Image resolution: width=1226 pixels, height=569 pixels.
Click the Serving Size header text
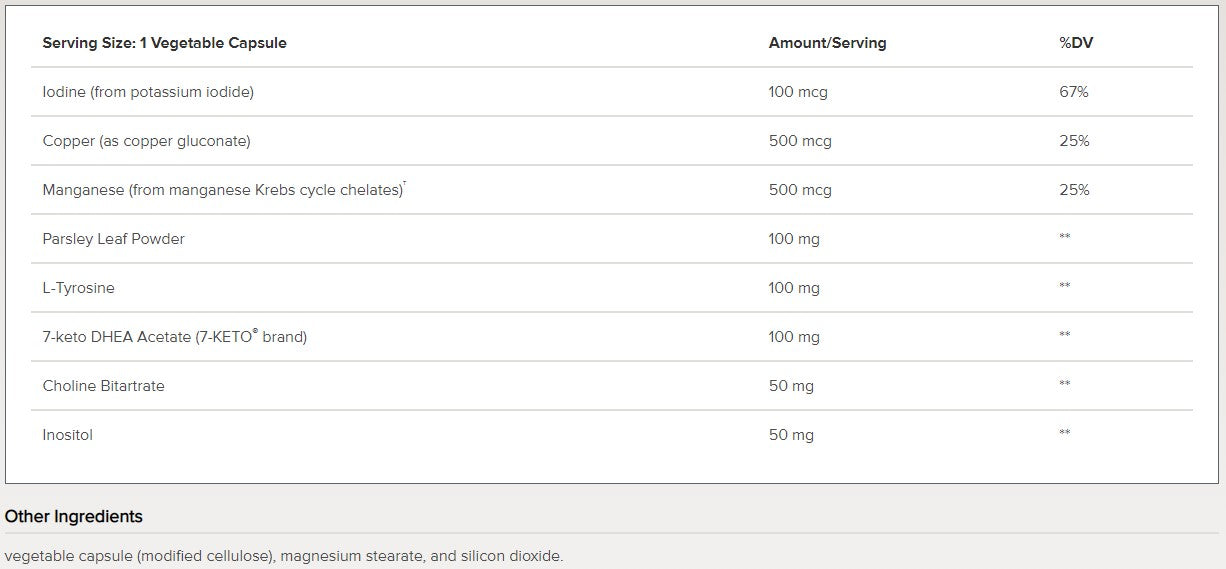[164, 43]
